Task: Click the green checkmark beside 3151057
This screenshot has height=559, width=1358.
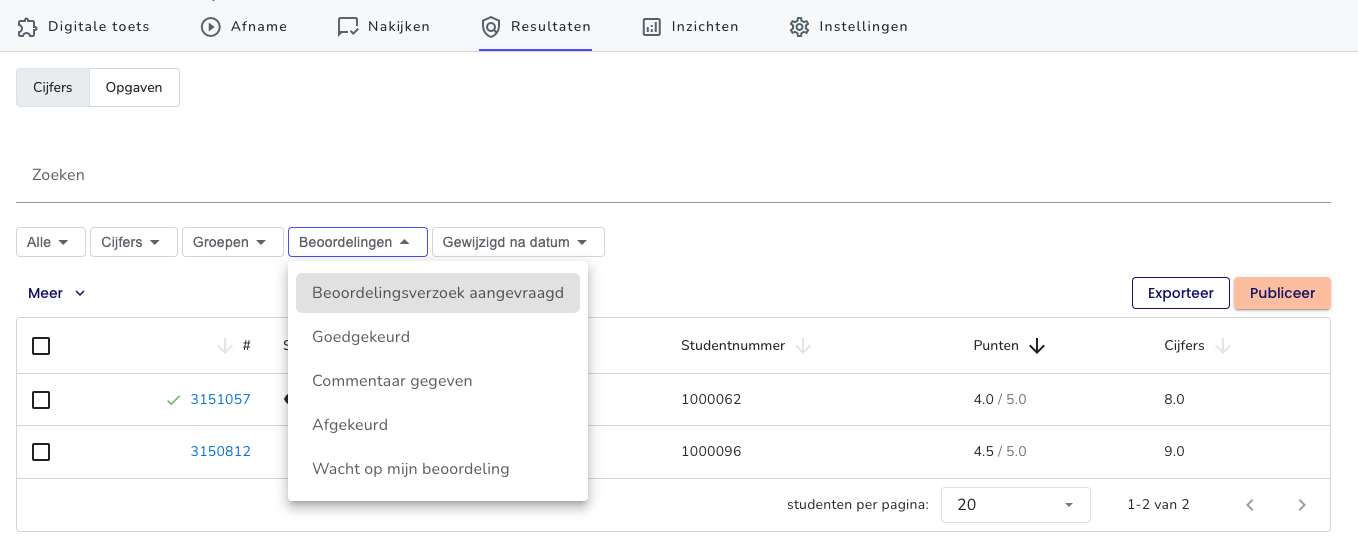Action: coord(174,400)
